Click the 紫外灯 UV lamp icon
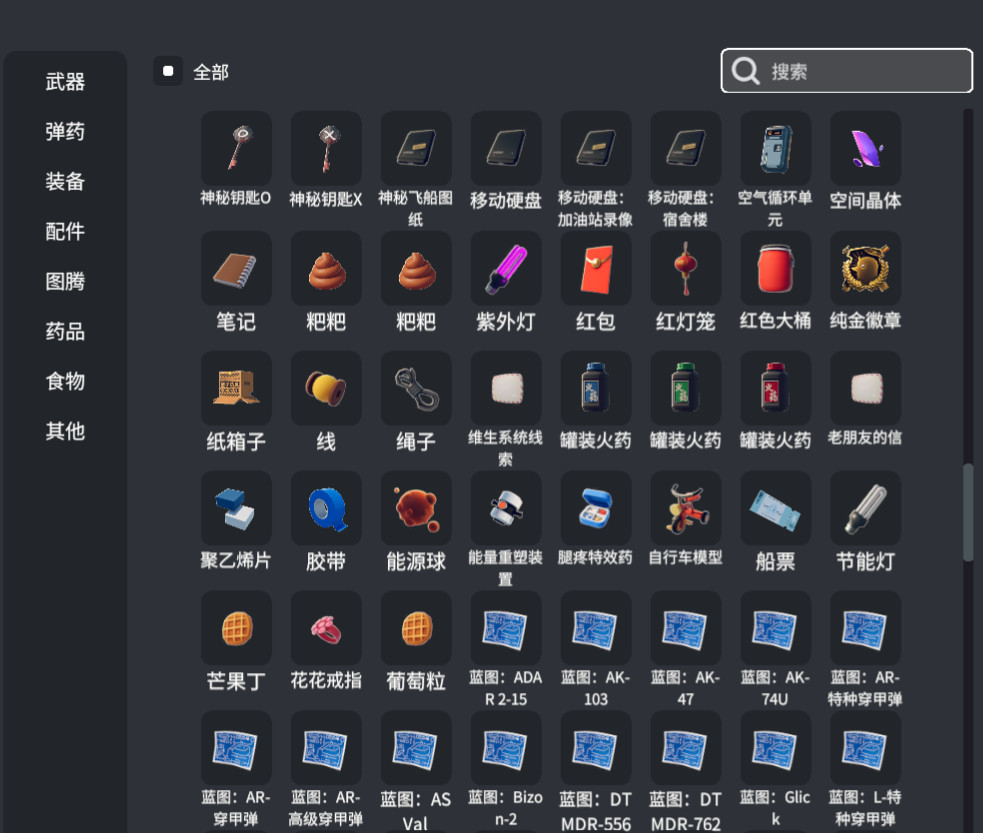Screen dimensions: 983x833 [505, 267]
